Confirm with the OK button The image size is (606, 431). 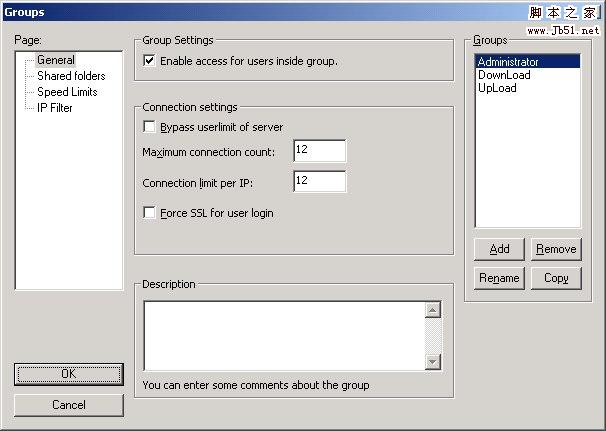68,373
